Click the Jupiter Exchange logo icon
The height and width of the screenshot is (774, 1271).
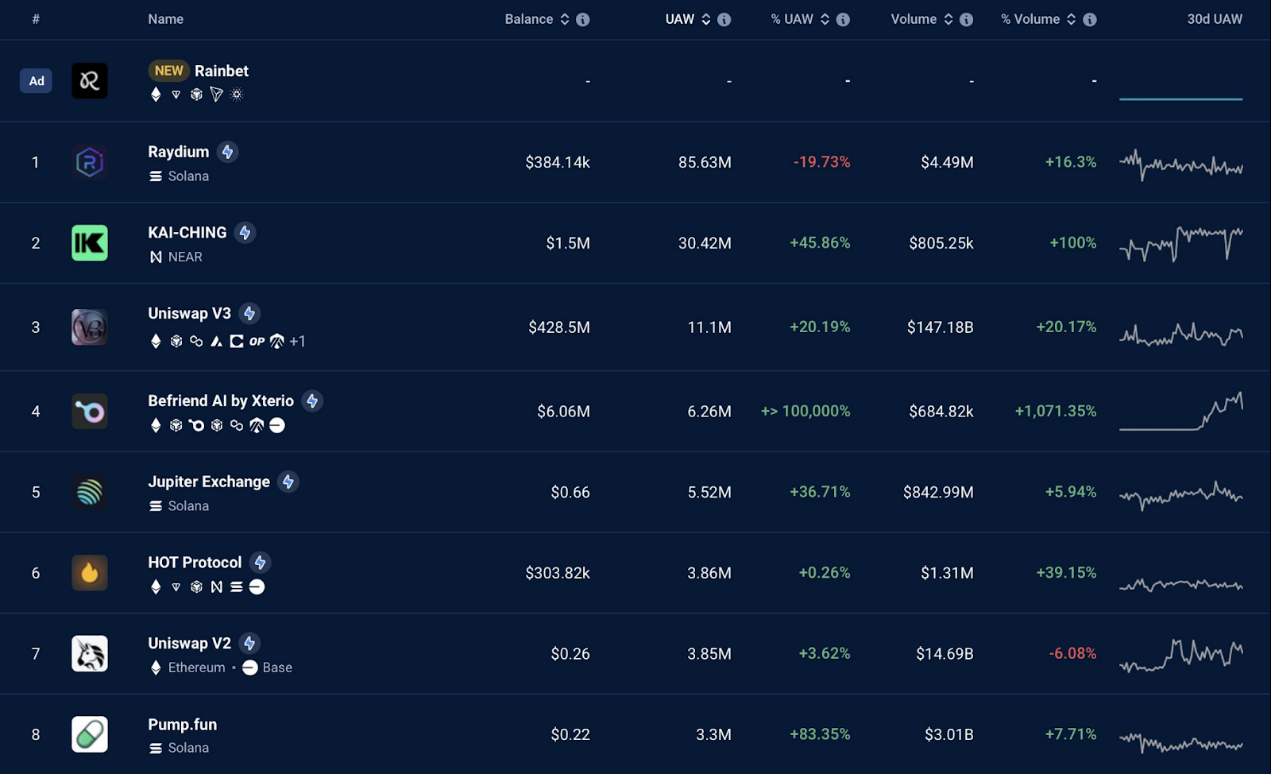click(89, 492)
